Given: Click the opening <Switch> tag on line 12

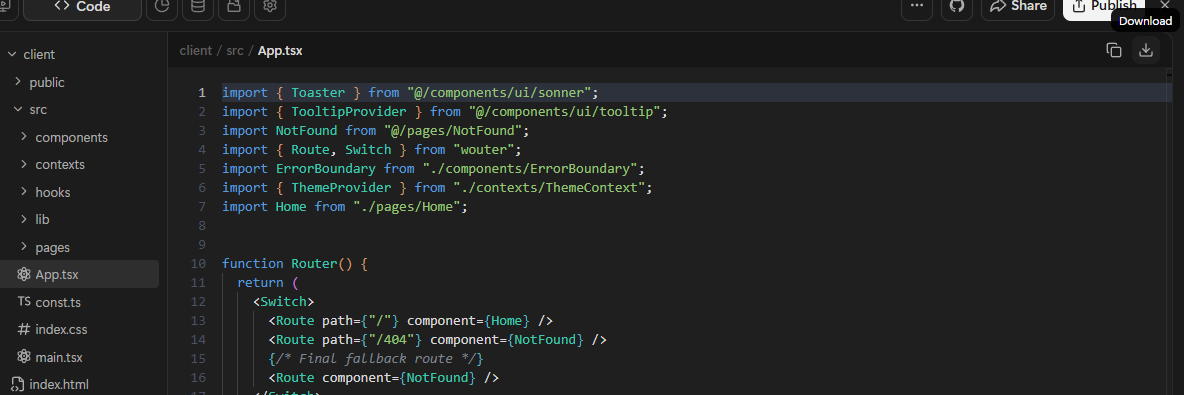Looking at the screenshot, I should point(283,301).
